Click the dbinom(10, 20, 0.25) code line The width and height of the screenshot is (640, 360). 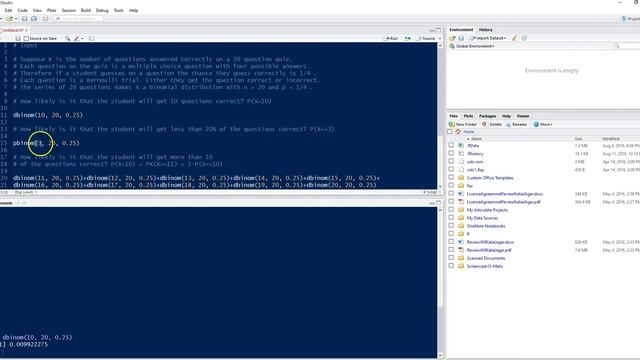[x=48, y=115]
